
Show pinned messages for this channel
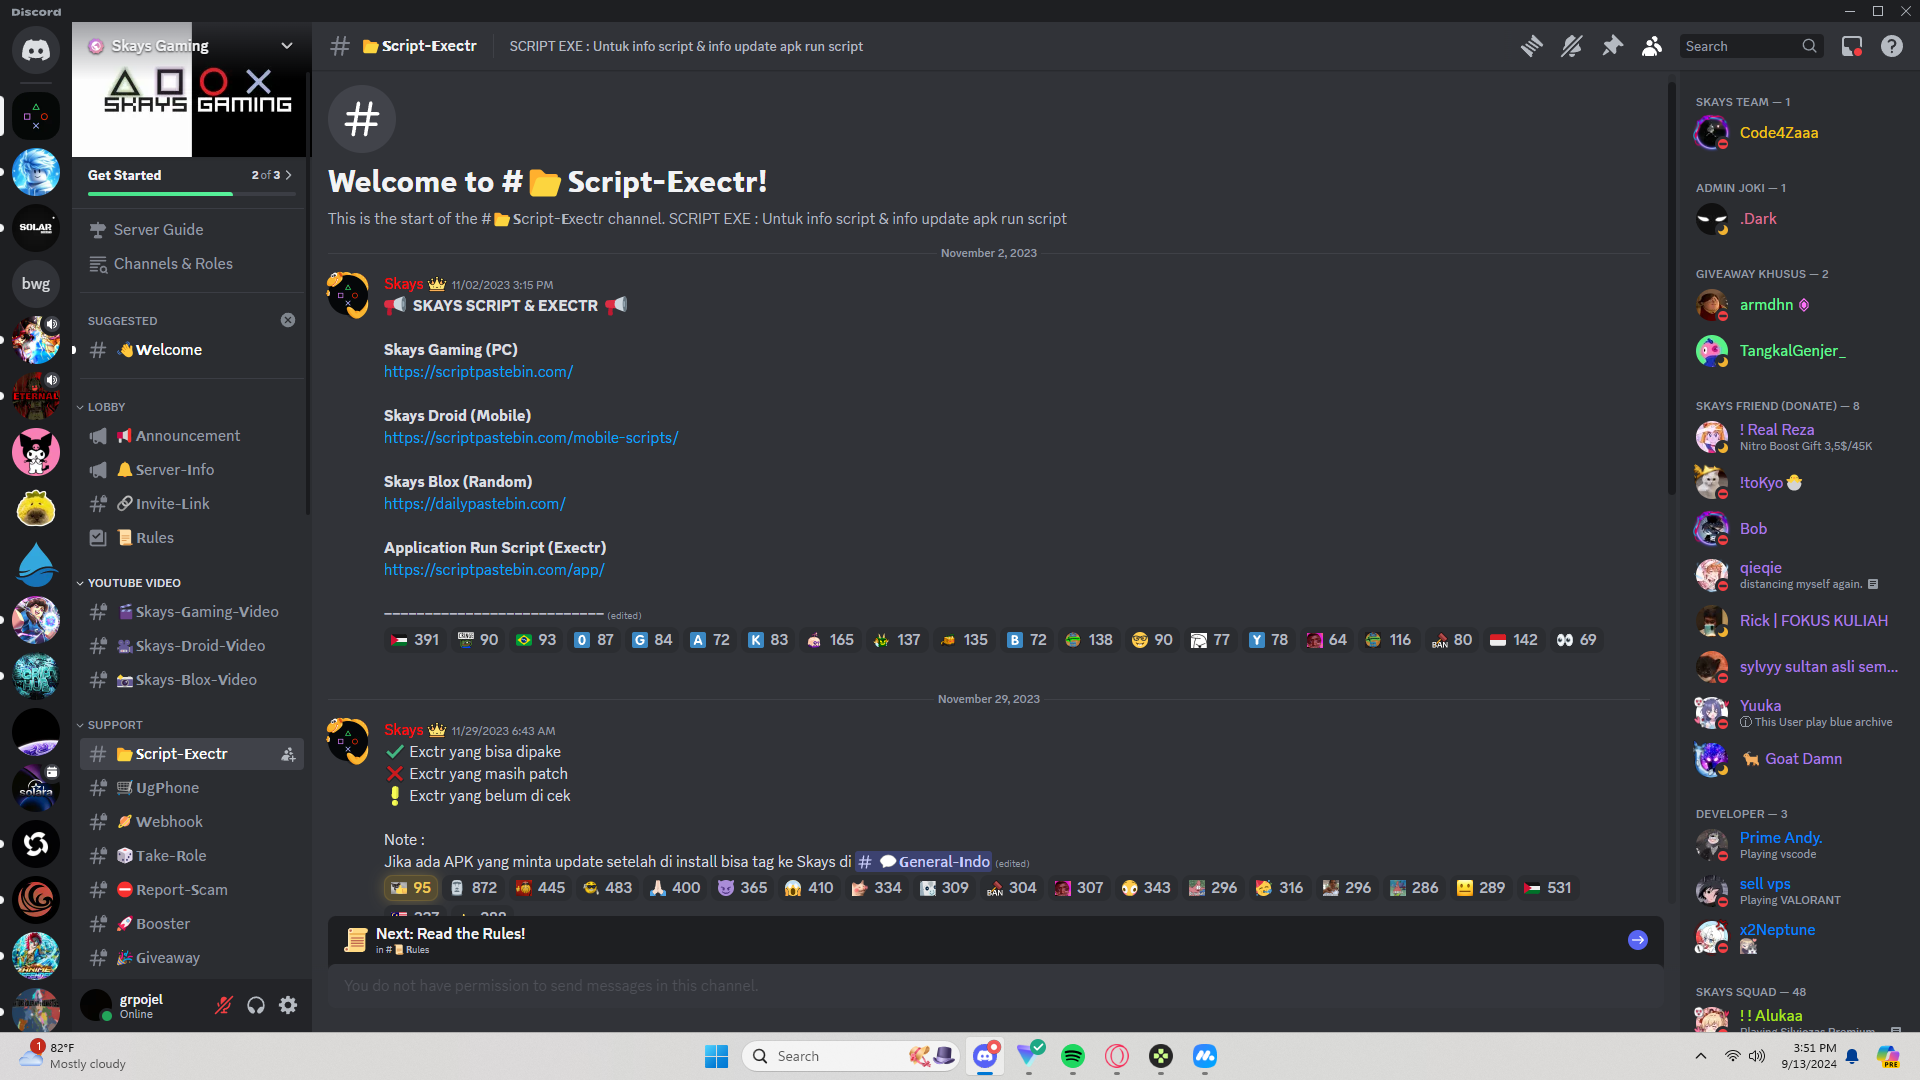click(1612, 46)
